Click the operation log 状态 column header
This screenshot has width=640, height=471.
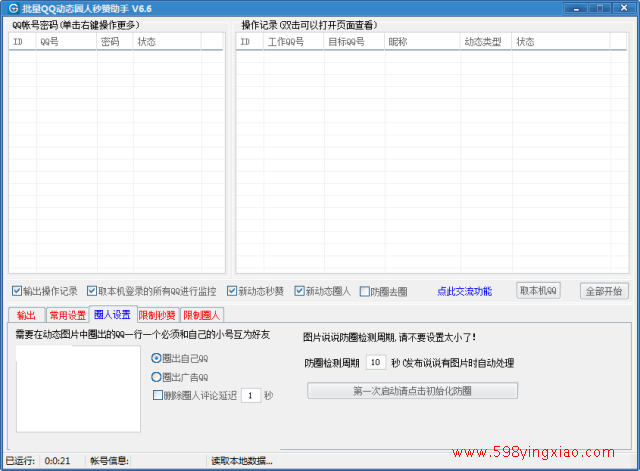point(561,42)
